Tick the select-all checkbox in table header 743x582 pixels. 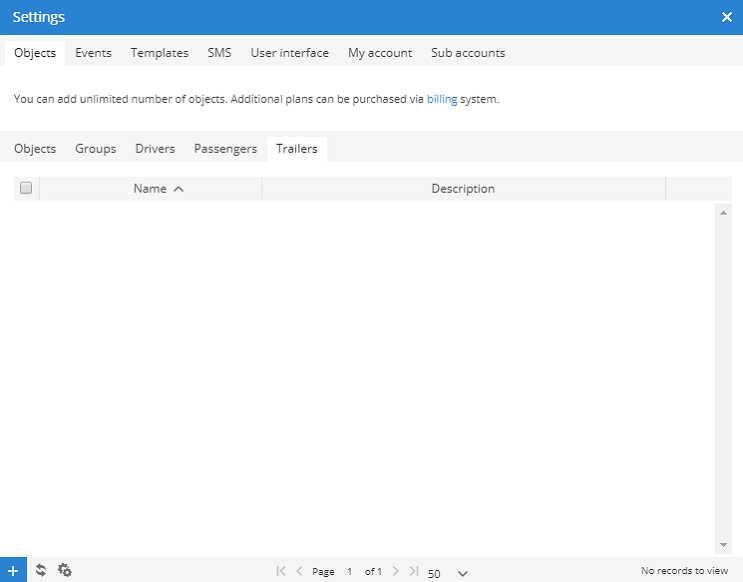[x=26, y=188]
